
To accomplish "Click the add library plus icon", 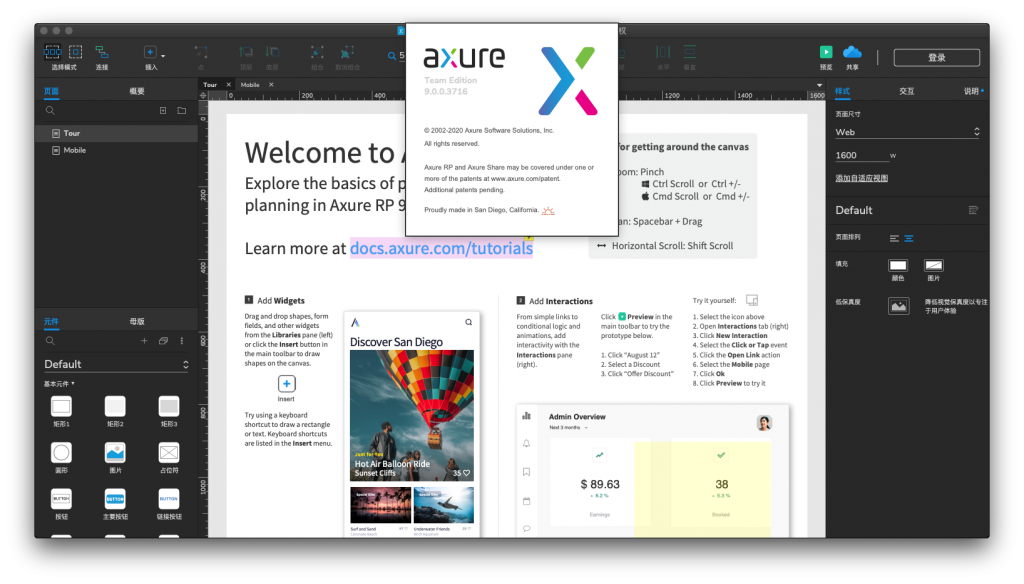I will (144, 341).
